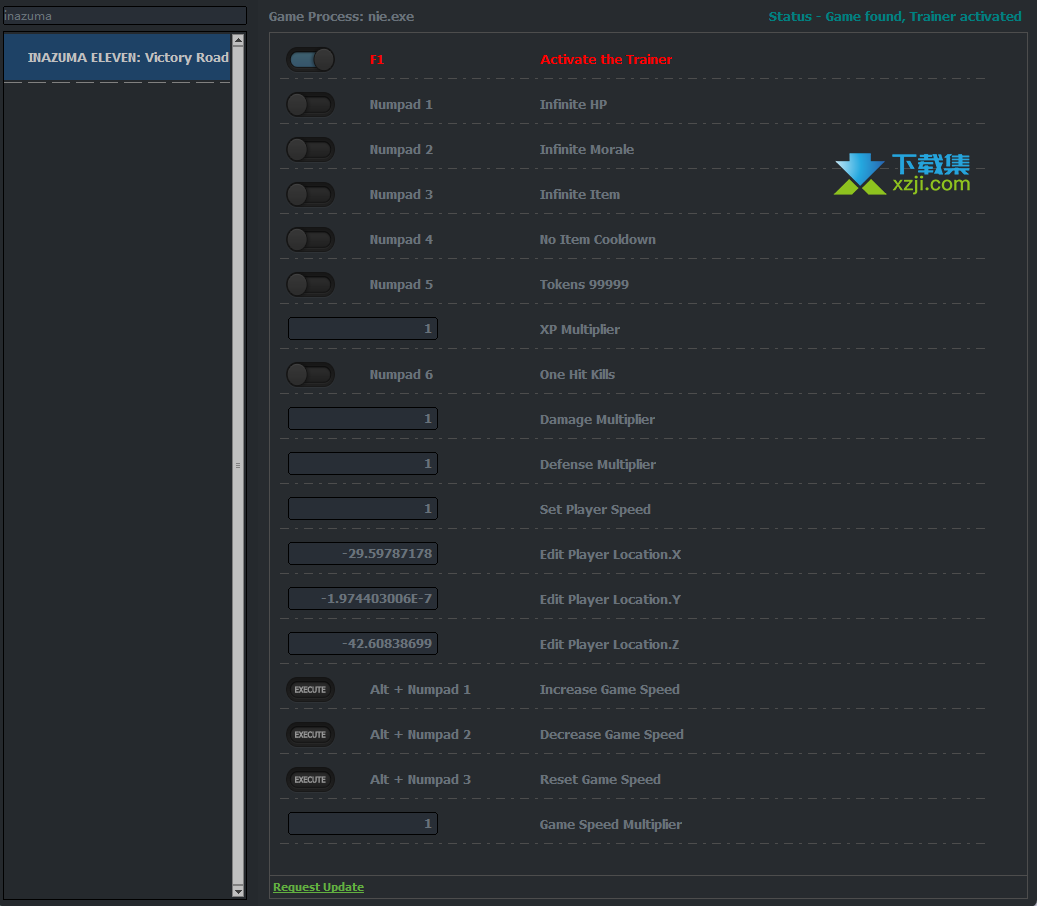Edit the Player Location.X value field

[x=362, y=554]
